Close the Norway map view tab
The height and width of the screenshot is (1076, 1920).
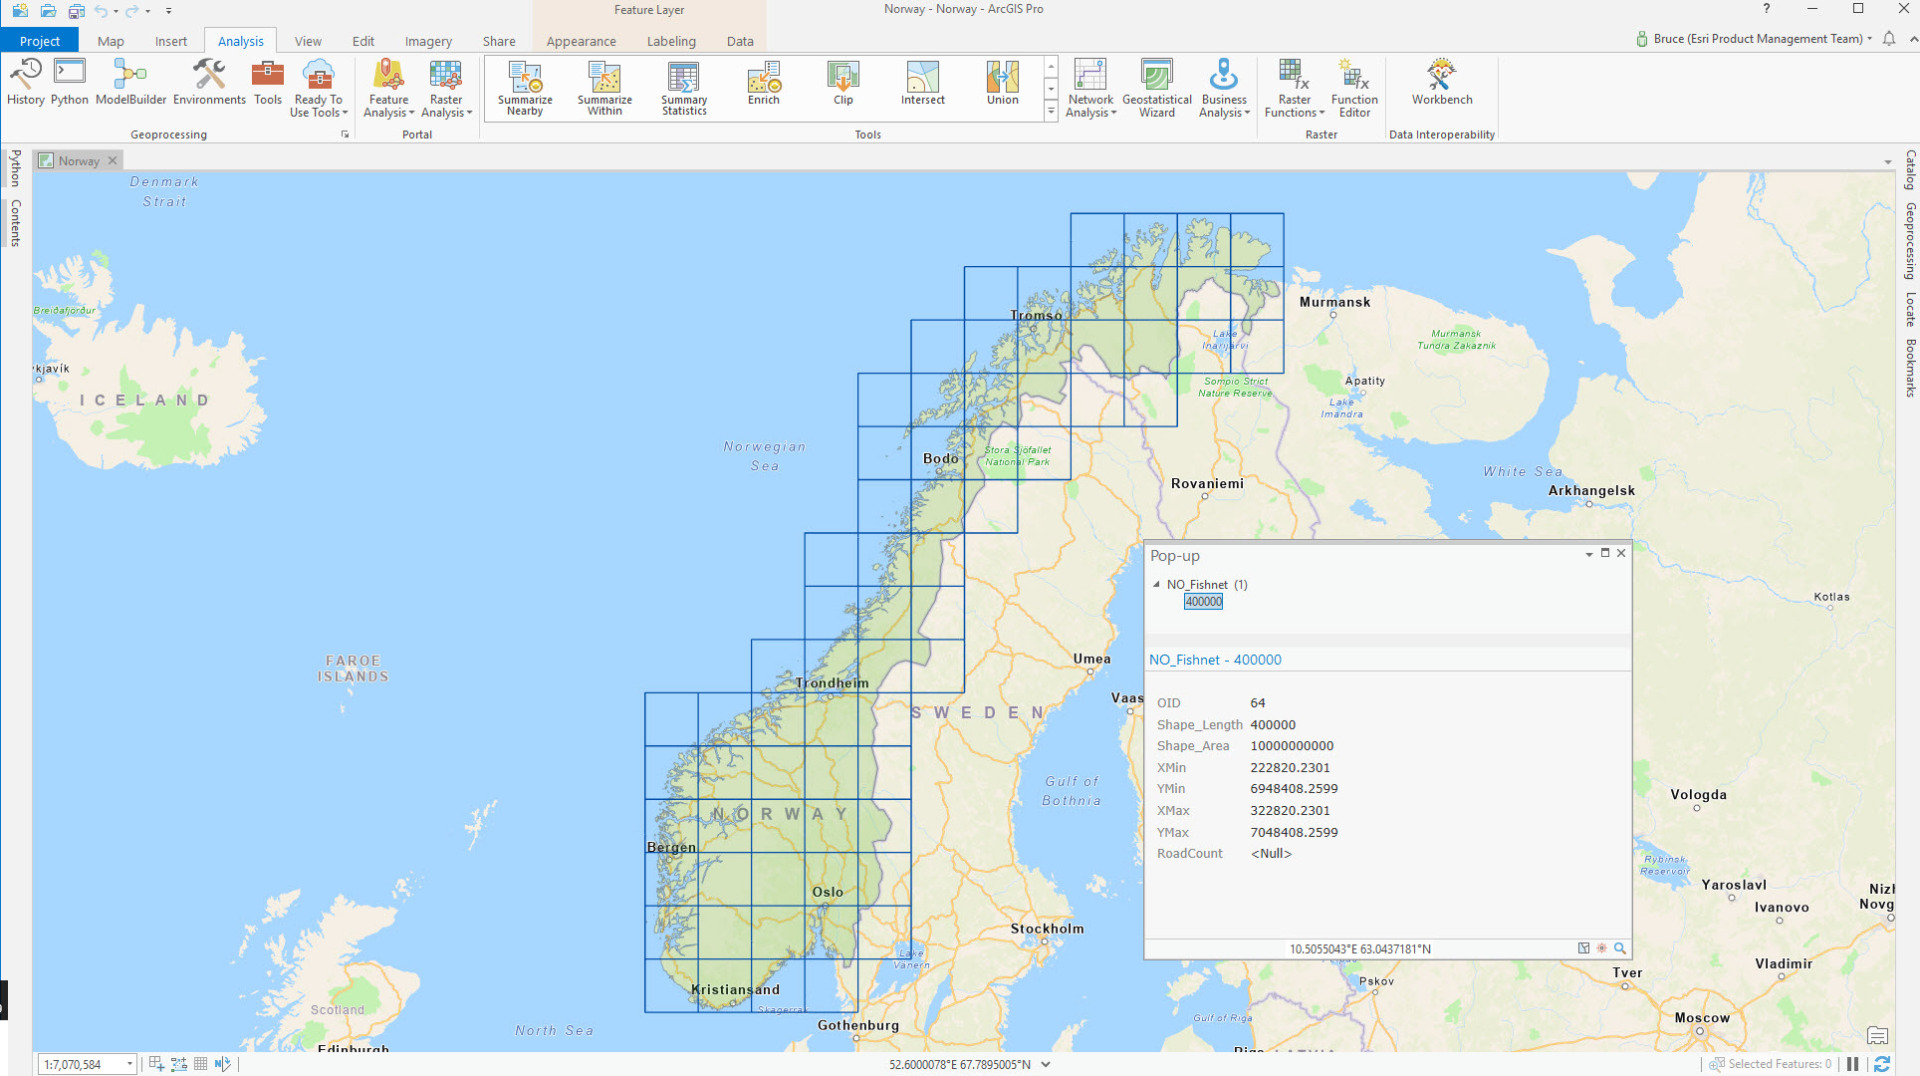coord(113,160)
